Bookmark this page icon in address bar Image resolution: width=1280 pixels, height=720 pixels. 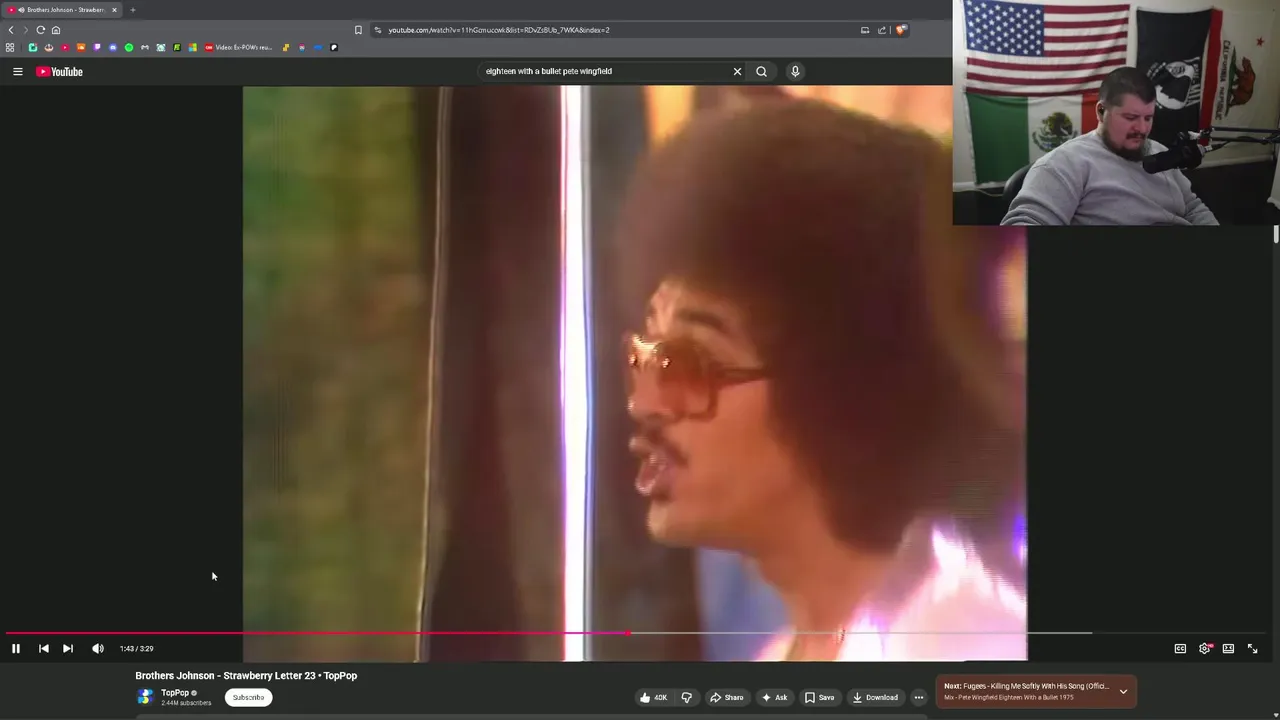click(358, 30)
